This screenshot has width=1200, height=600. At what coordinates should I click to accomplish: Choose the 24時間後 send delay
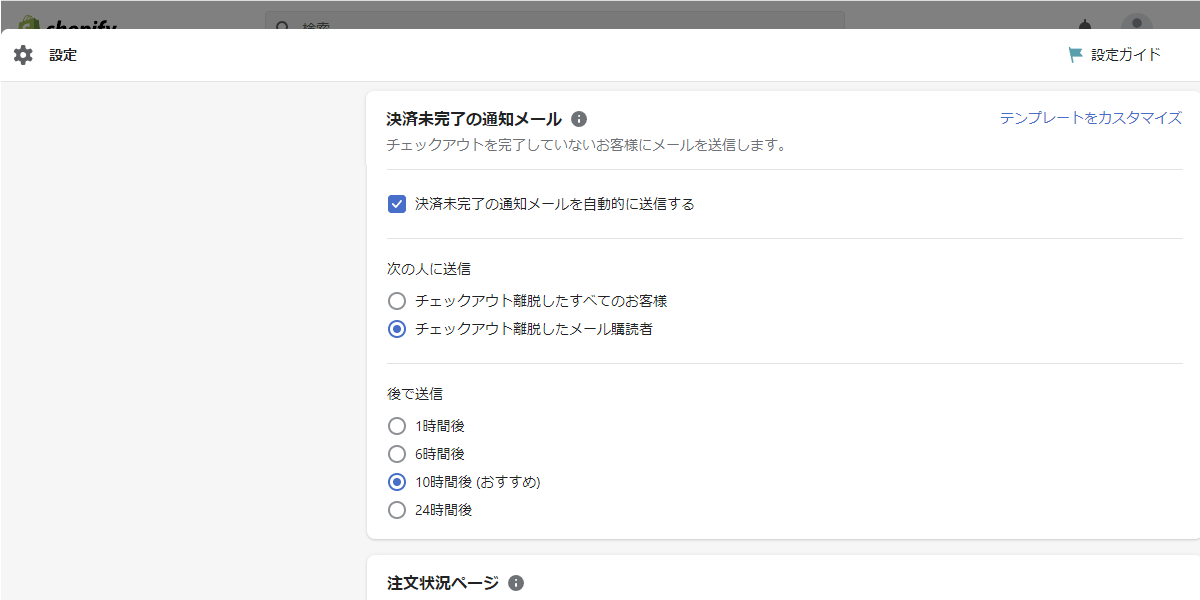tap(397, 510)
